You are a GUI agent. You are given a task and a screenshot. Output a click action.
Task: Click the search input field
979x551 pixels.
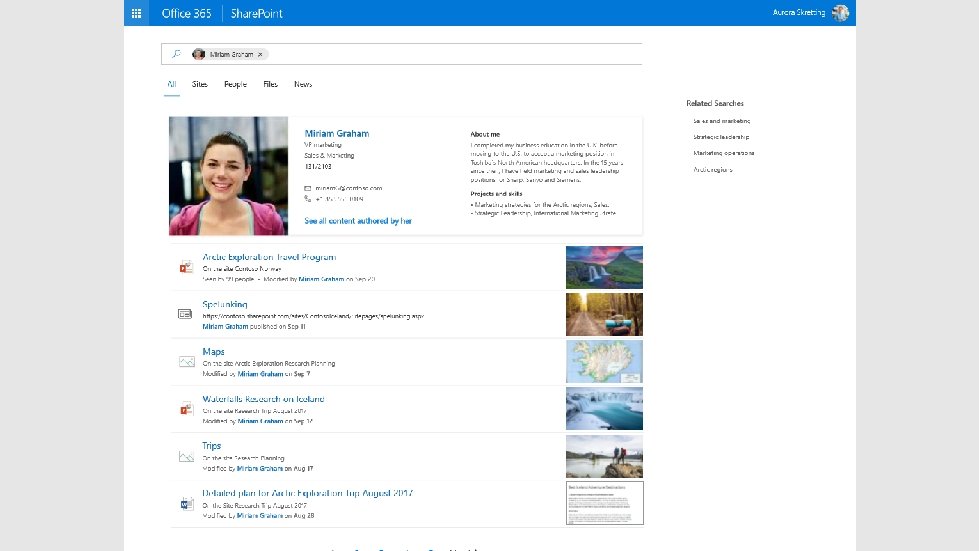click(x=401, y=54)
